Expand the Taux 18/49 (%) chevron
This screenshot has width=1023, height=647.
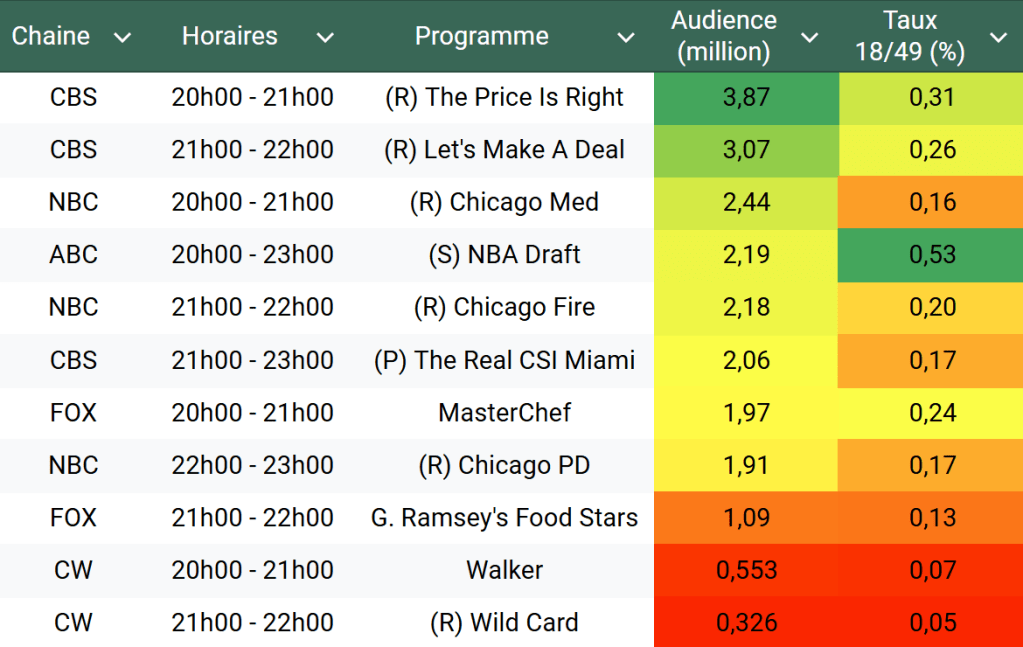click(x=998, y=38)
